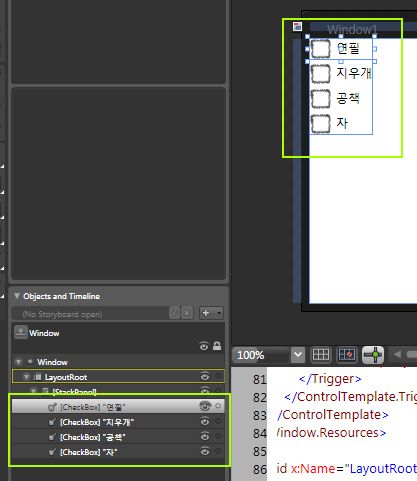This screenshot has width=417, height=481.
Task: Select the [CheckBox] "자" tree row
Action: pyautogui.click(x=118, y=451)
